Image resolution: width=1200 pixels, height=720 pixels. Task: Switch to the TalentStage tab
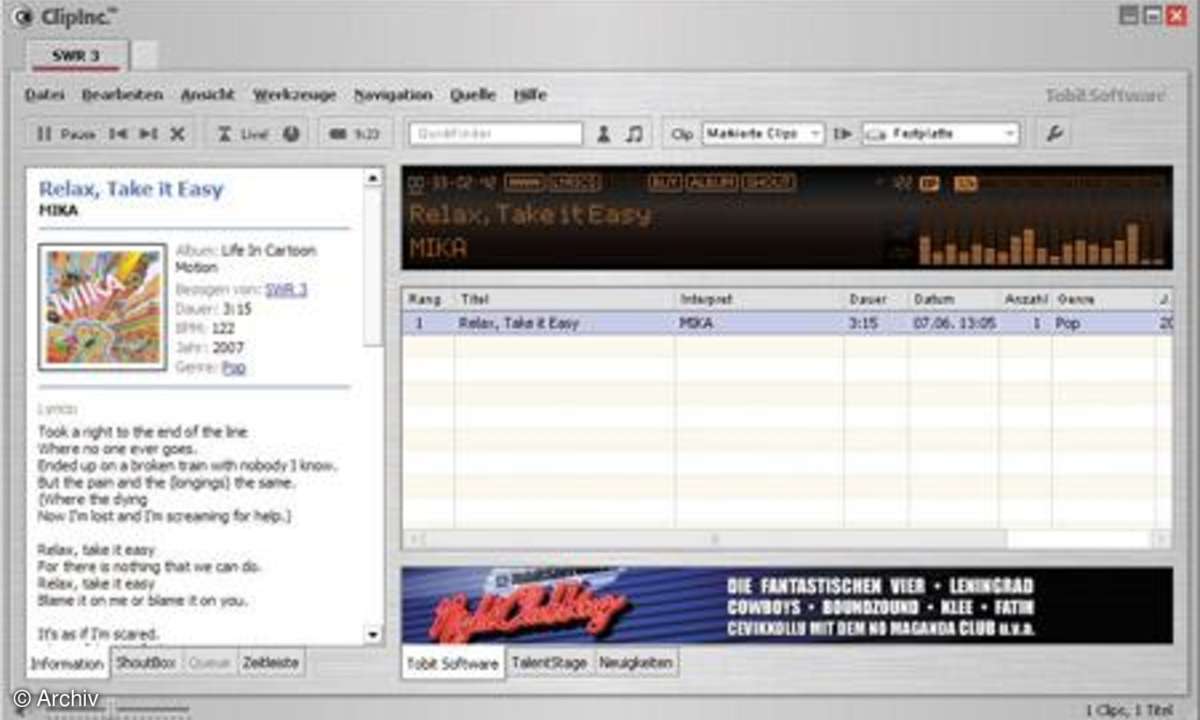pyautogui.click(x=550, y=662)
